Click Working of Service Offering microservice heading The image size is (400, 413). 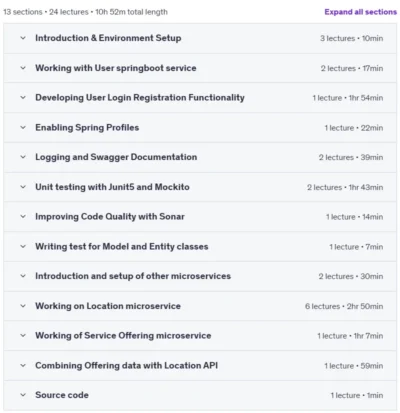point(123,336)
